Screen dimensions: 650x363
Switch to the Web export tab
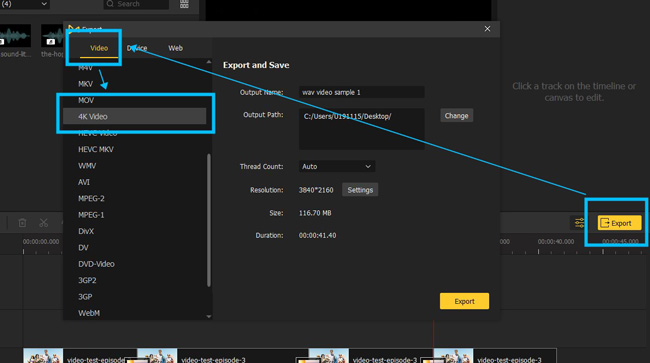pos(175,48)
